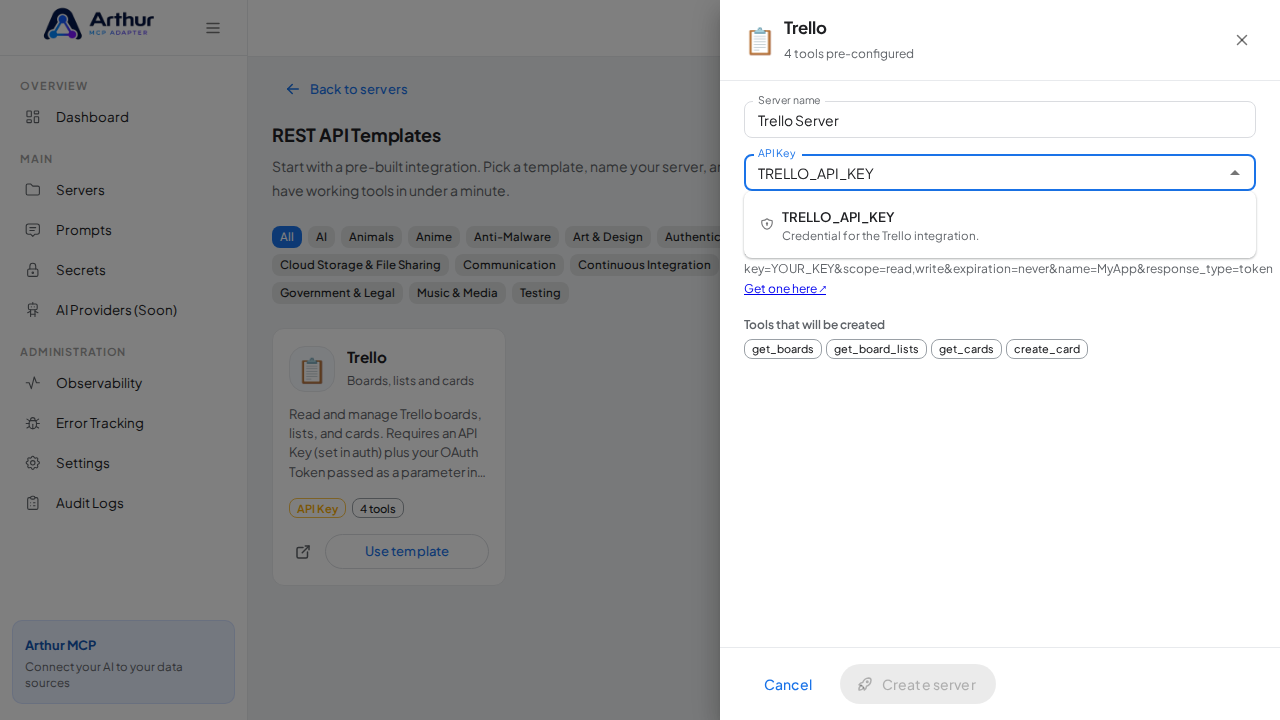Filter by Cloud Storage & File Sharing
1280x720 pixels.
pyautogui.click(x=360, y=265)
